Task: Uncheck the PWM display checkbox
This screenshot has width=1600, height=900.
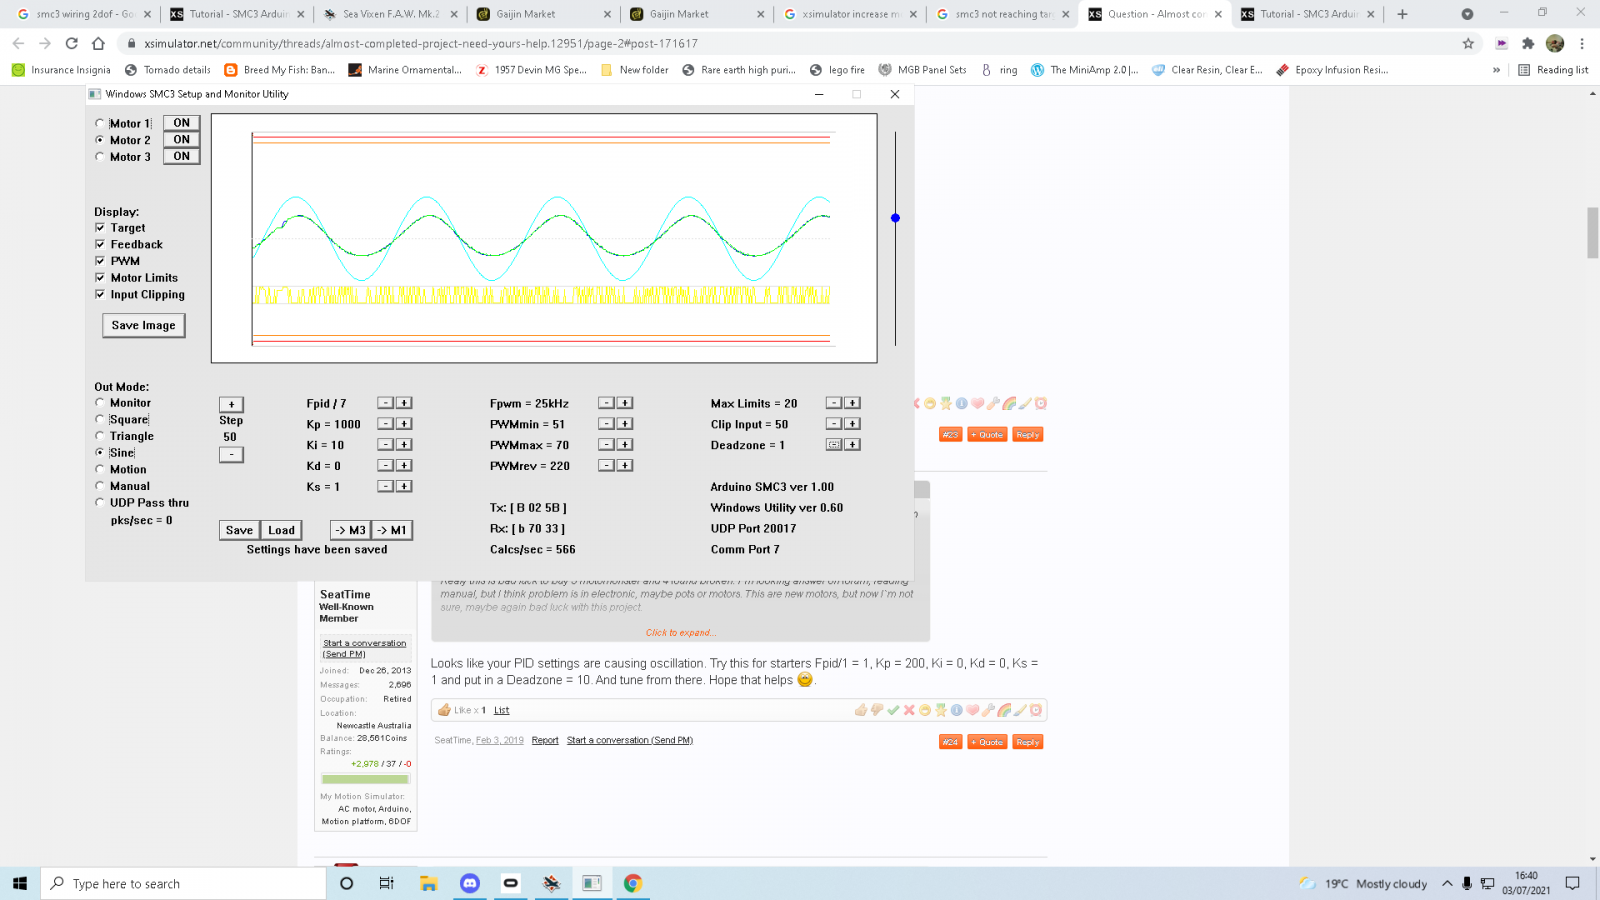Action: (x=100, y=261)
